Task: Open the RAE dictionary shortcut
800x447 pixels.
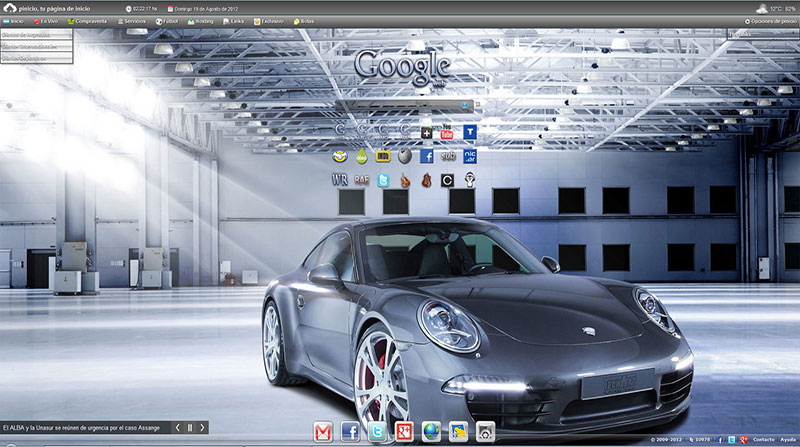Action: (360, 180)
